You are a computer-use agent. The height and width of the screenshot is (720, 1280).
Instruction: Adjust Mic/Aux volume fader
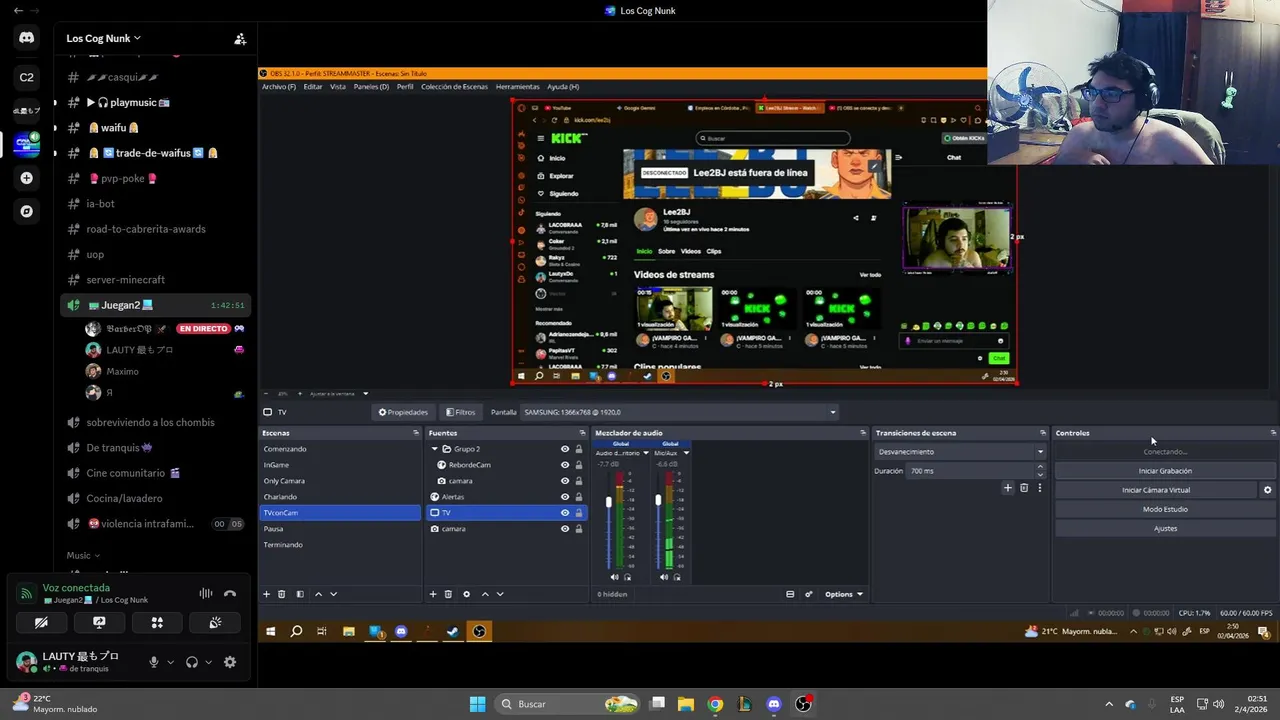pos(658,499)
